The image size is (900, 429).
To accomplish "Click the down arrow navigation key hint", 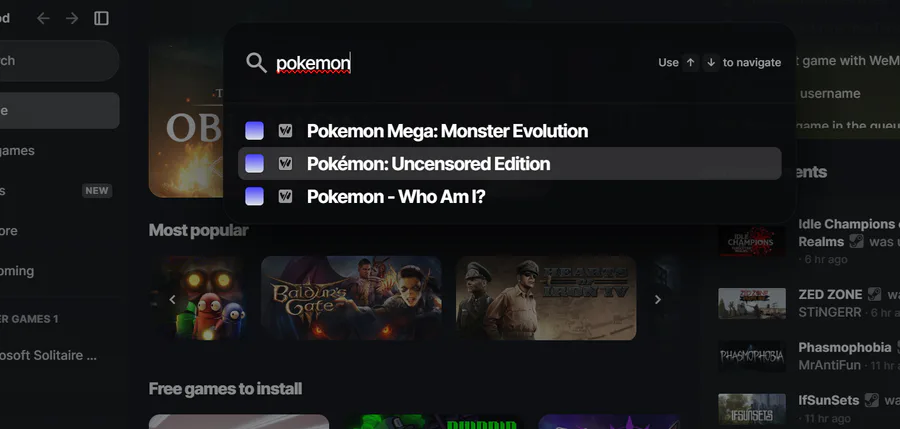I will (711, 63).
